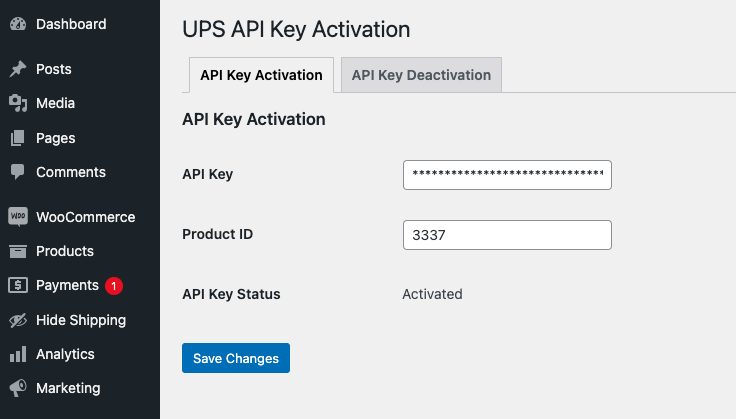Click the Pages icon in sidebar

coord(18,138)
